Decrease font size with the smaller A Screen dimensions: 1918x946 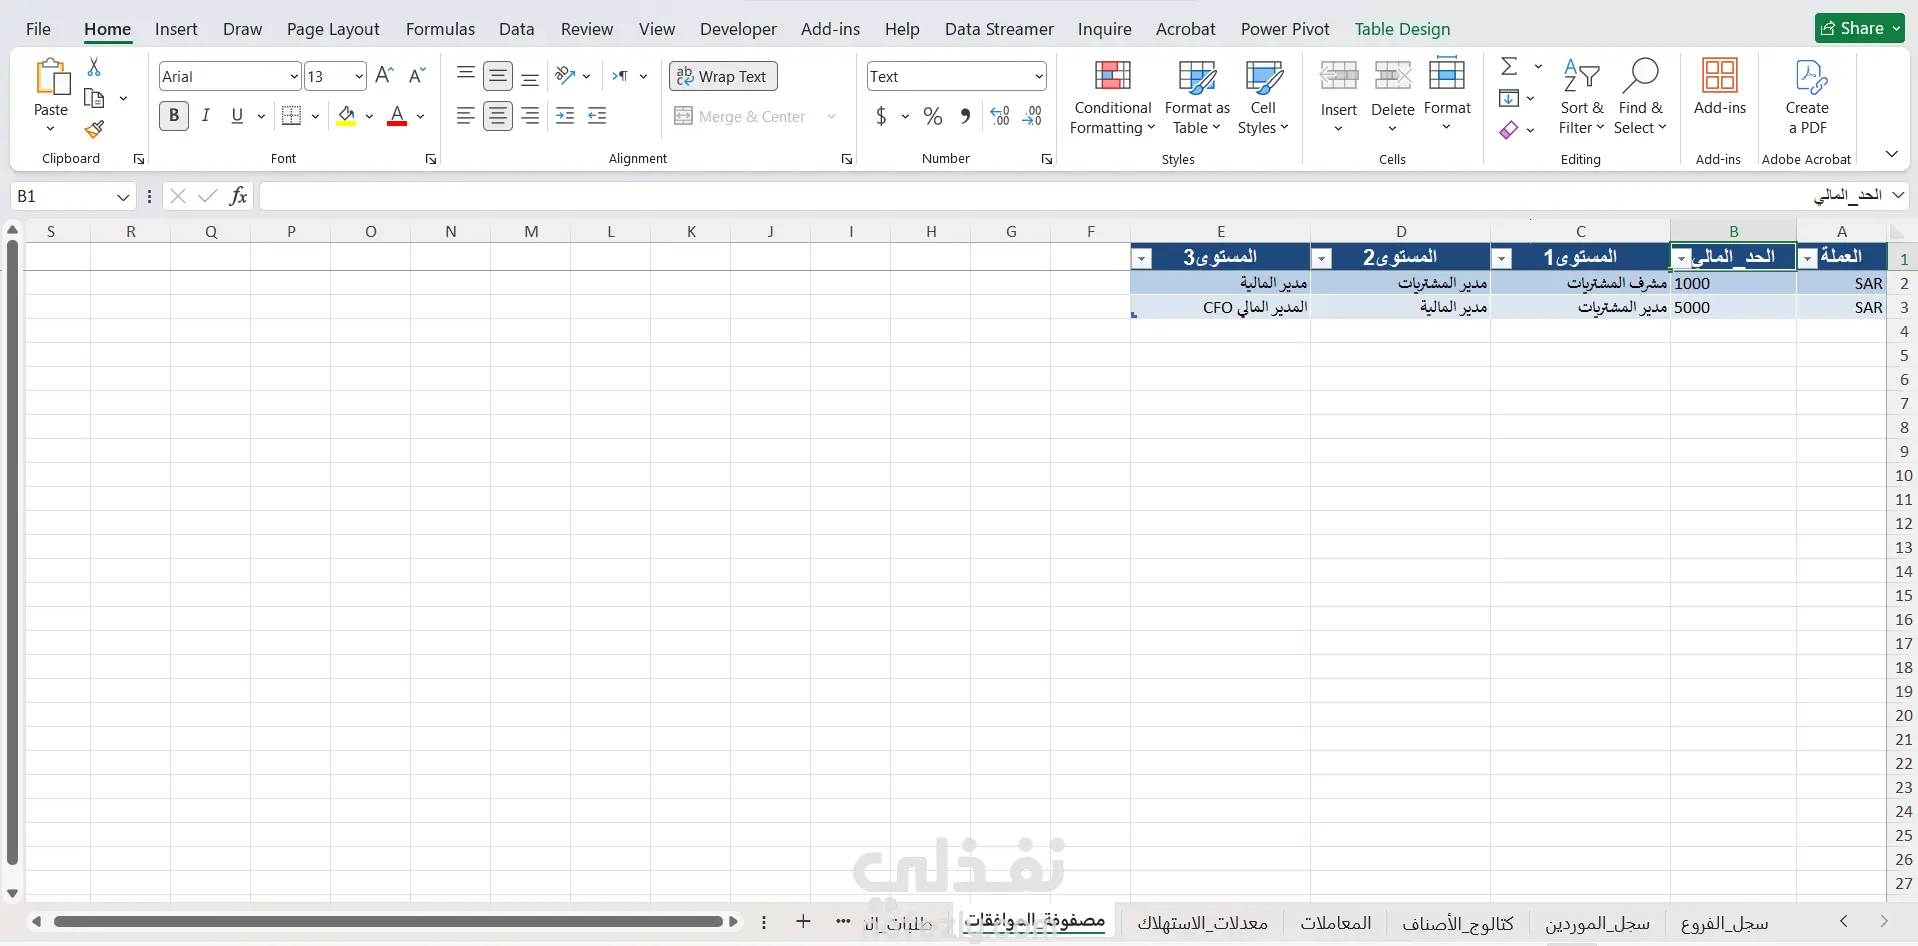pos(418,75)
